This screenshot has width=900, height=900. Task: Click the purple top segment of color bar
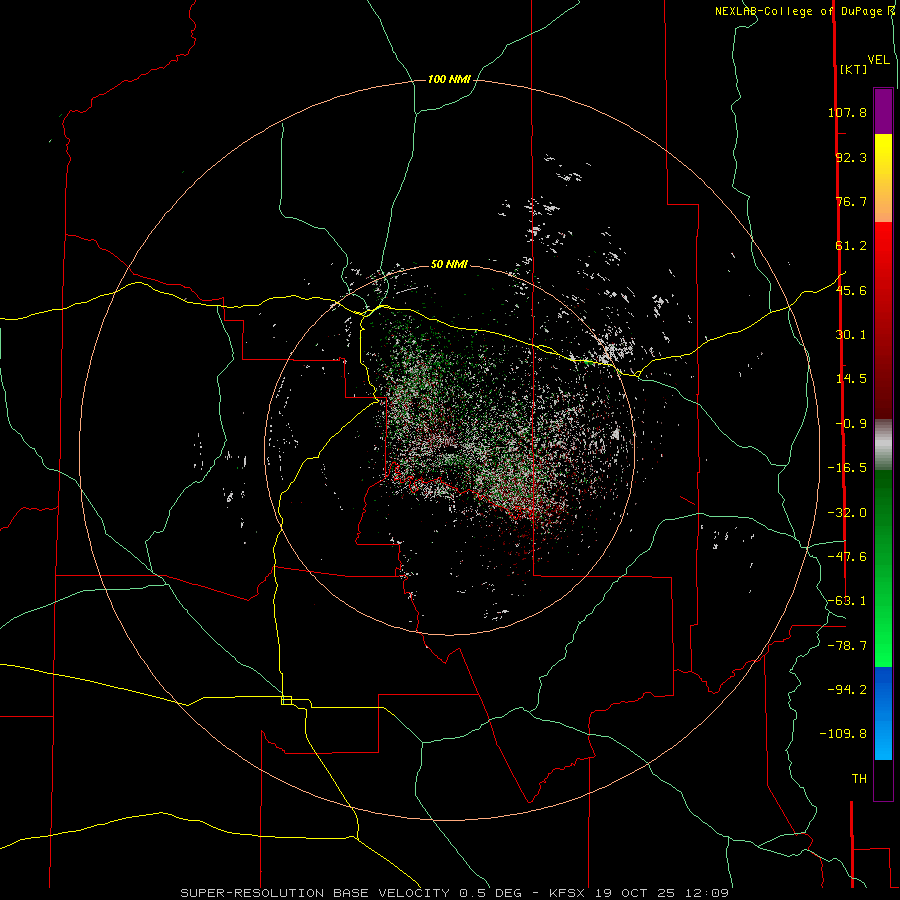tap(883, 111)
